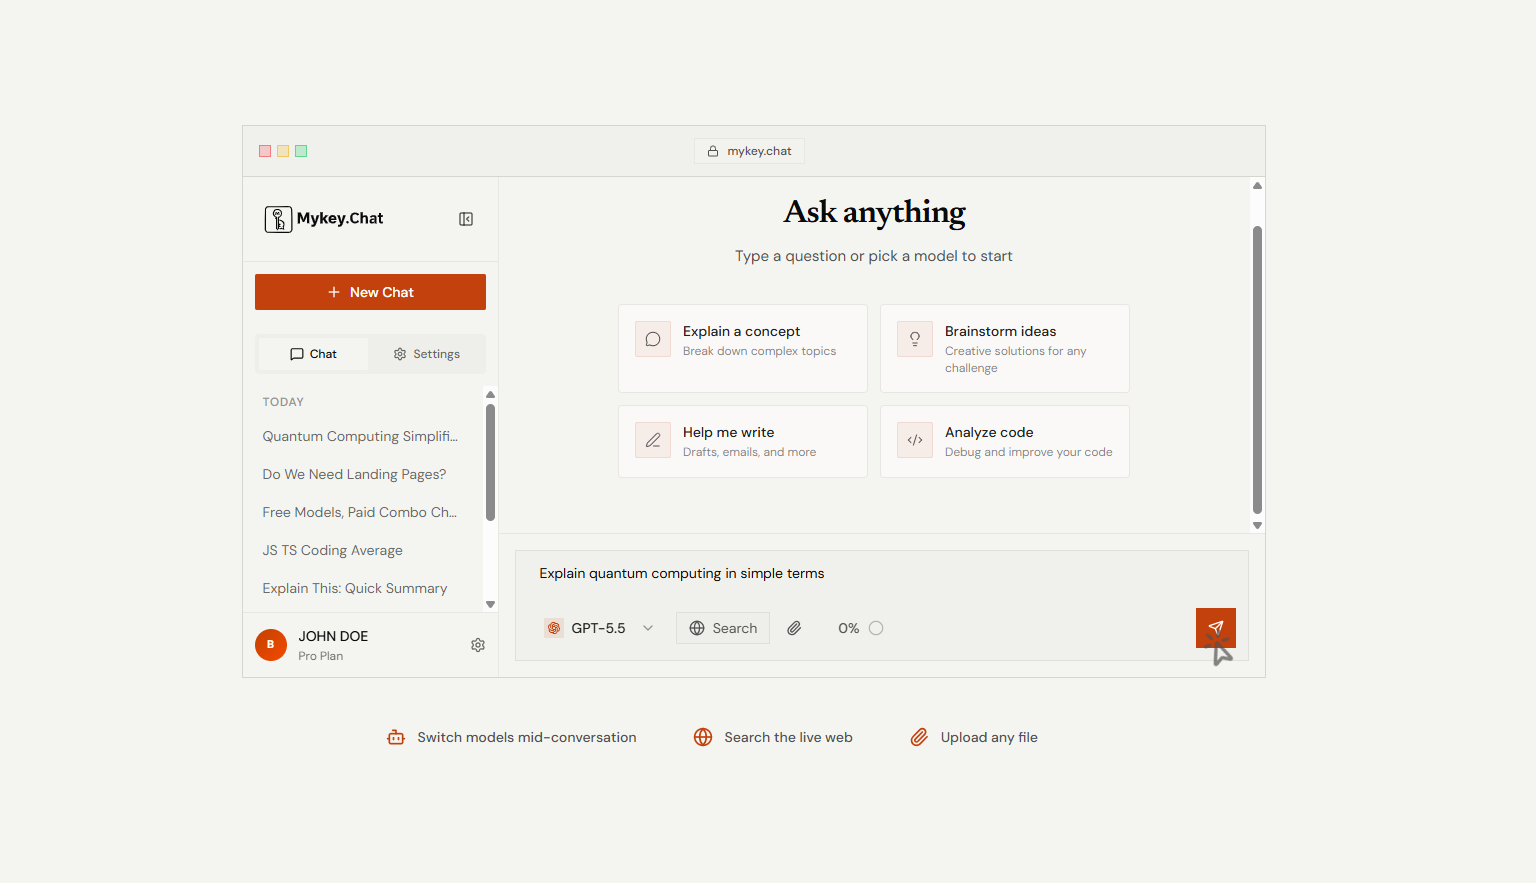Viewport: 1536px width, 883px height.
Task: Open Free Models, Paid Combo chat
Action: coord(360,512)
